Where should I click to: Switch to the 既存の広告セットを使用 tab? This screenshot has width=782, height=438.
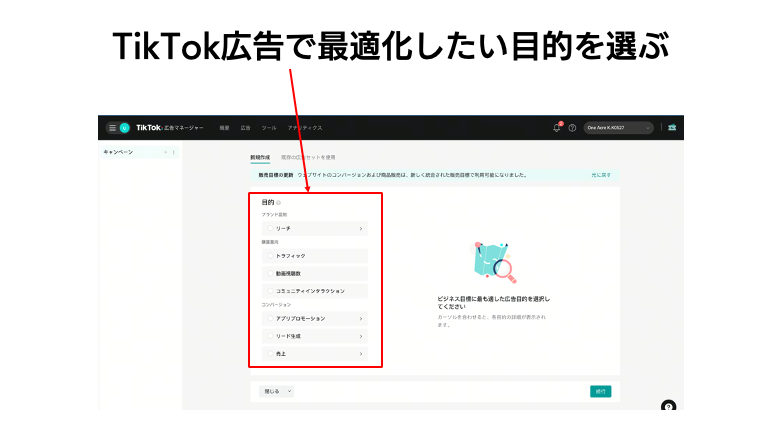coord(308,157)
